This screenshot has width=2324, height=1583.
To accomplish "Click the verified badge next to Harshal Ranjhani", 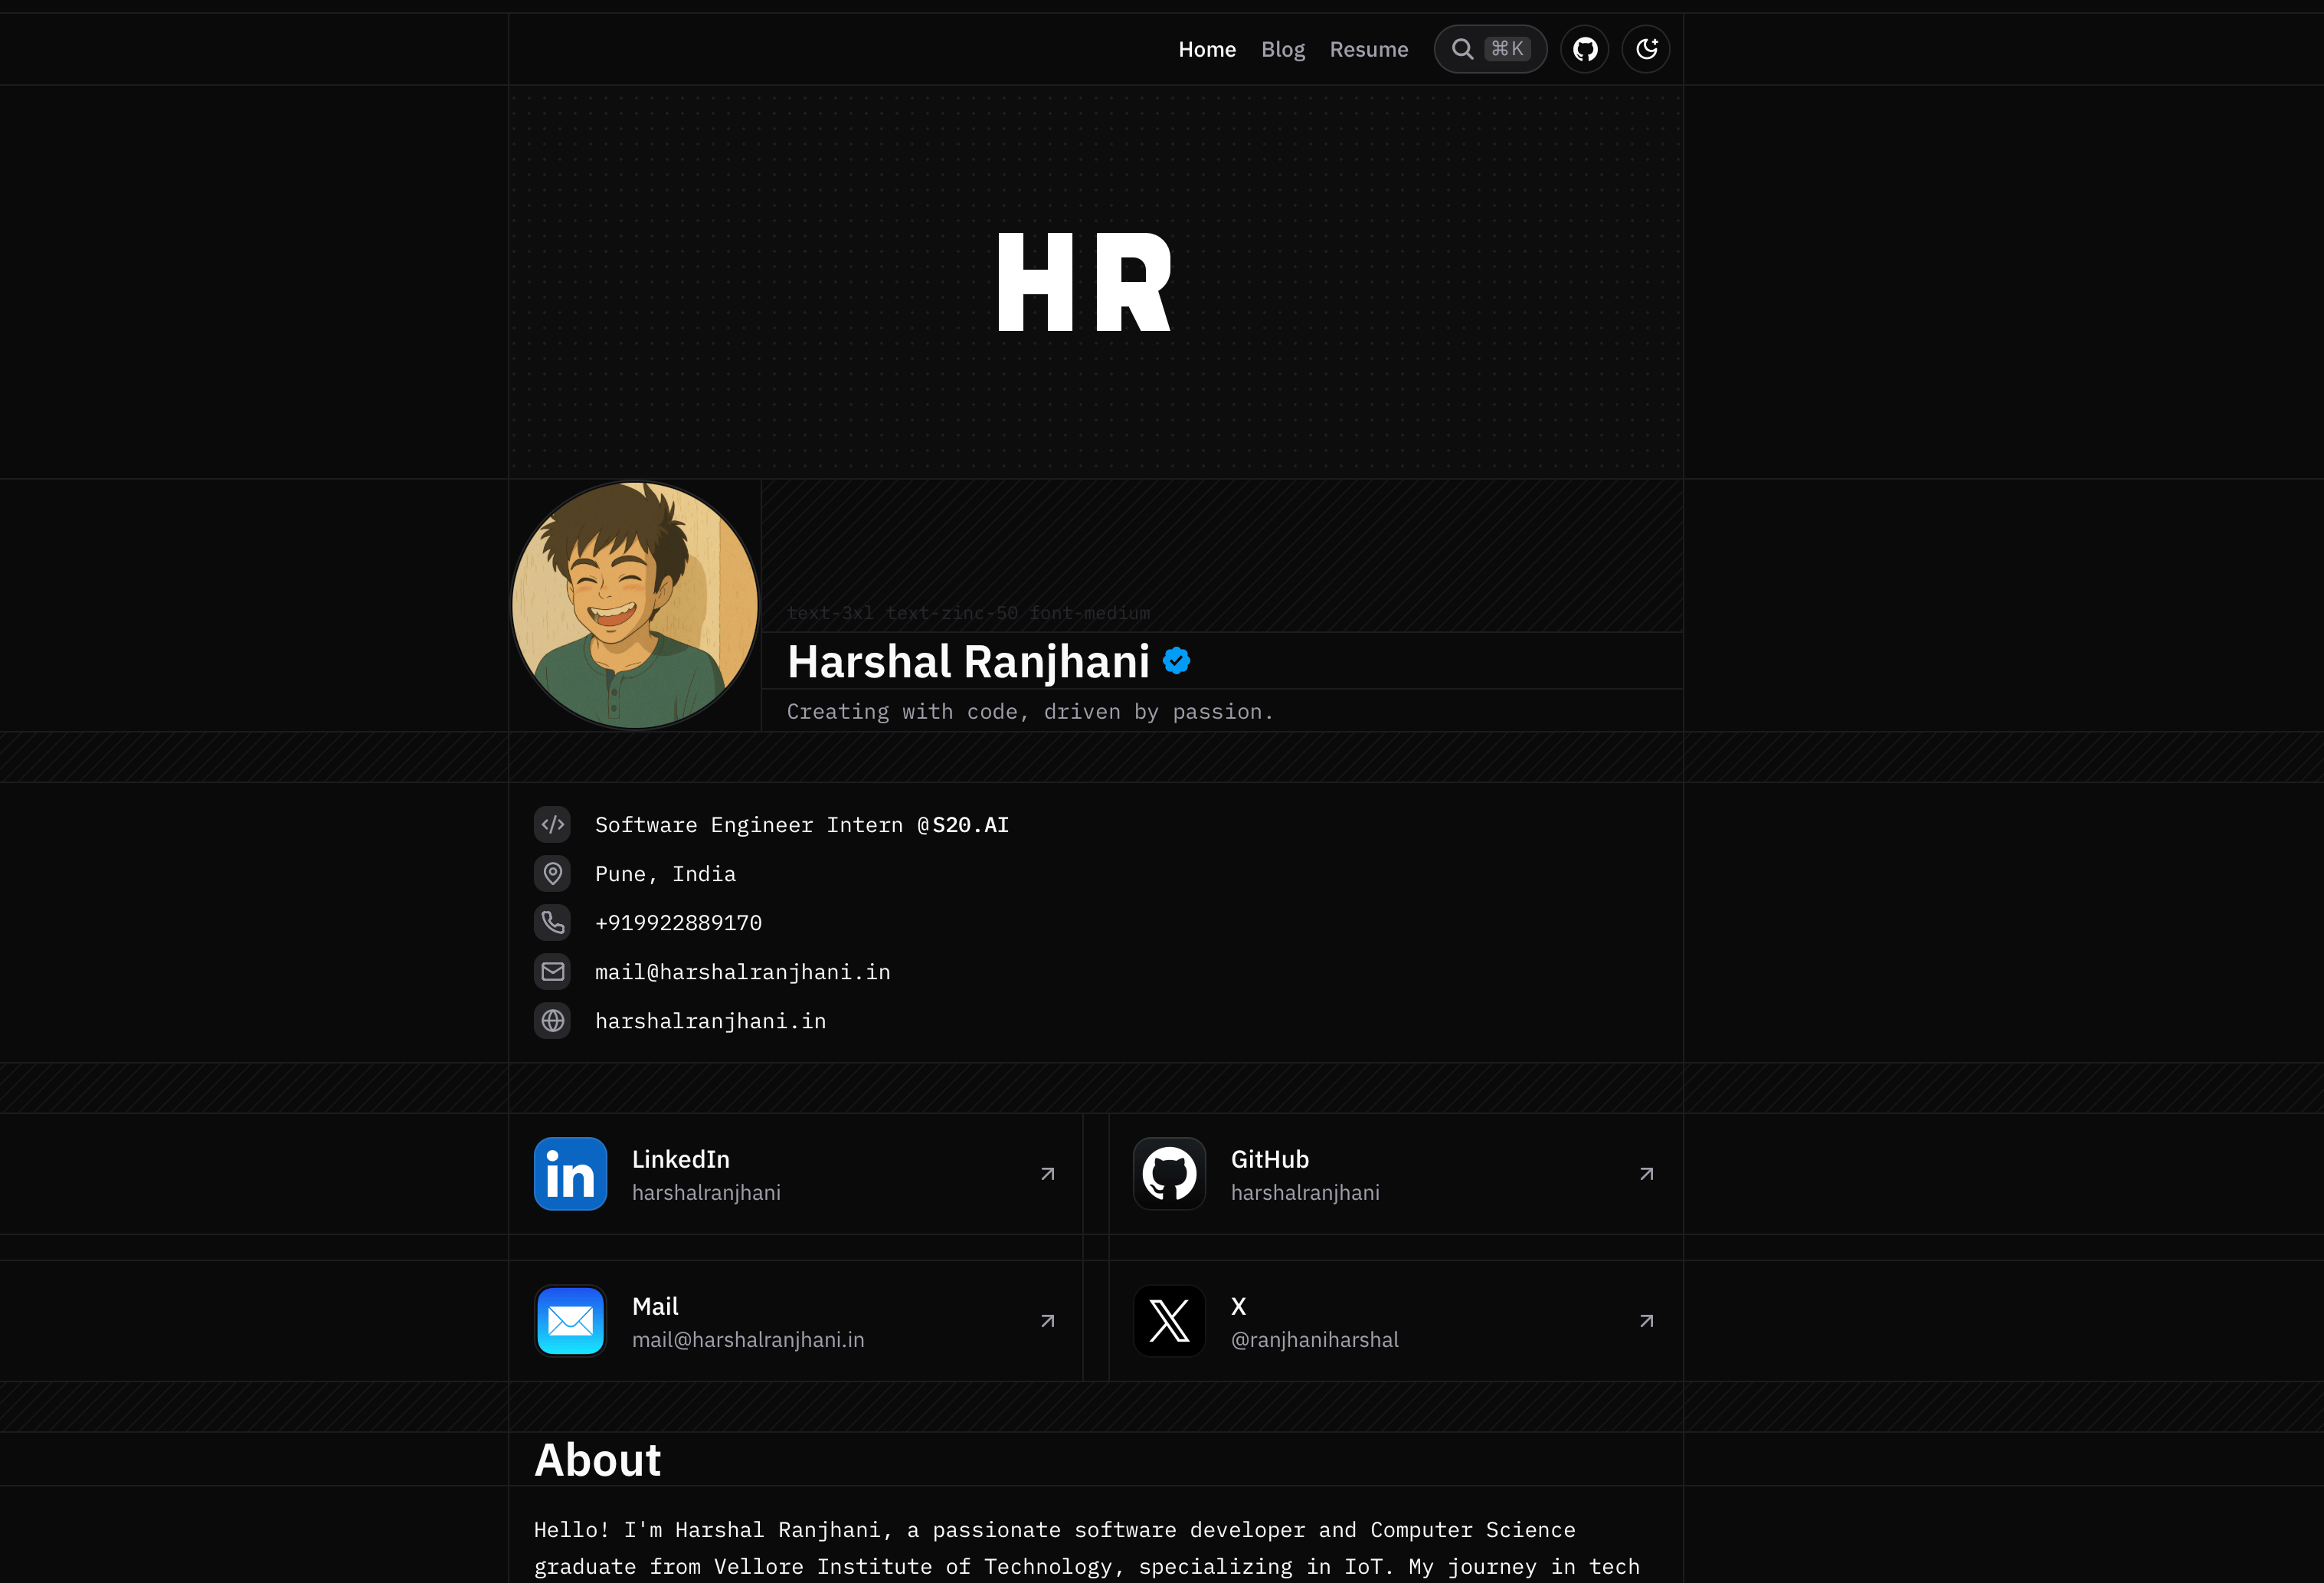I will (x=1177, y=660).
